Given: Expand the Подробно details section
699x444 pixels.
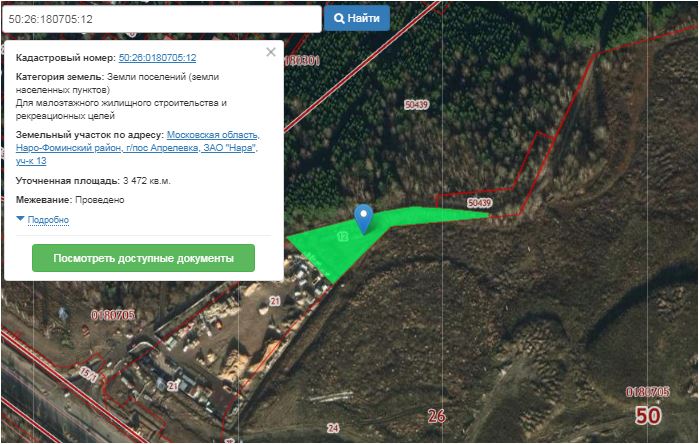Looking at the screenshot, I should coord(48,220).
